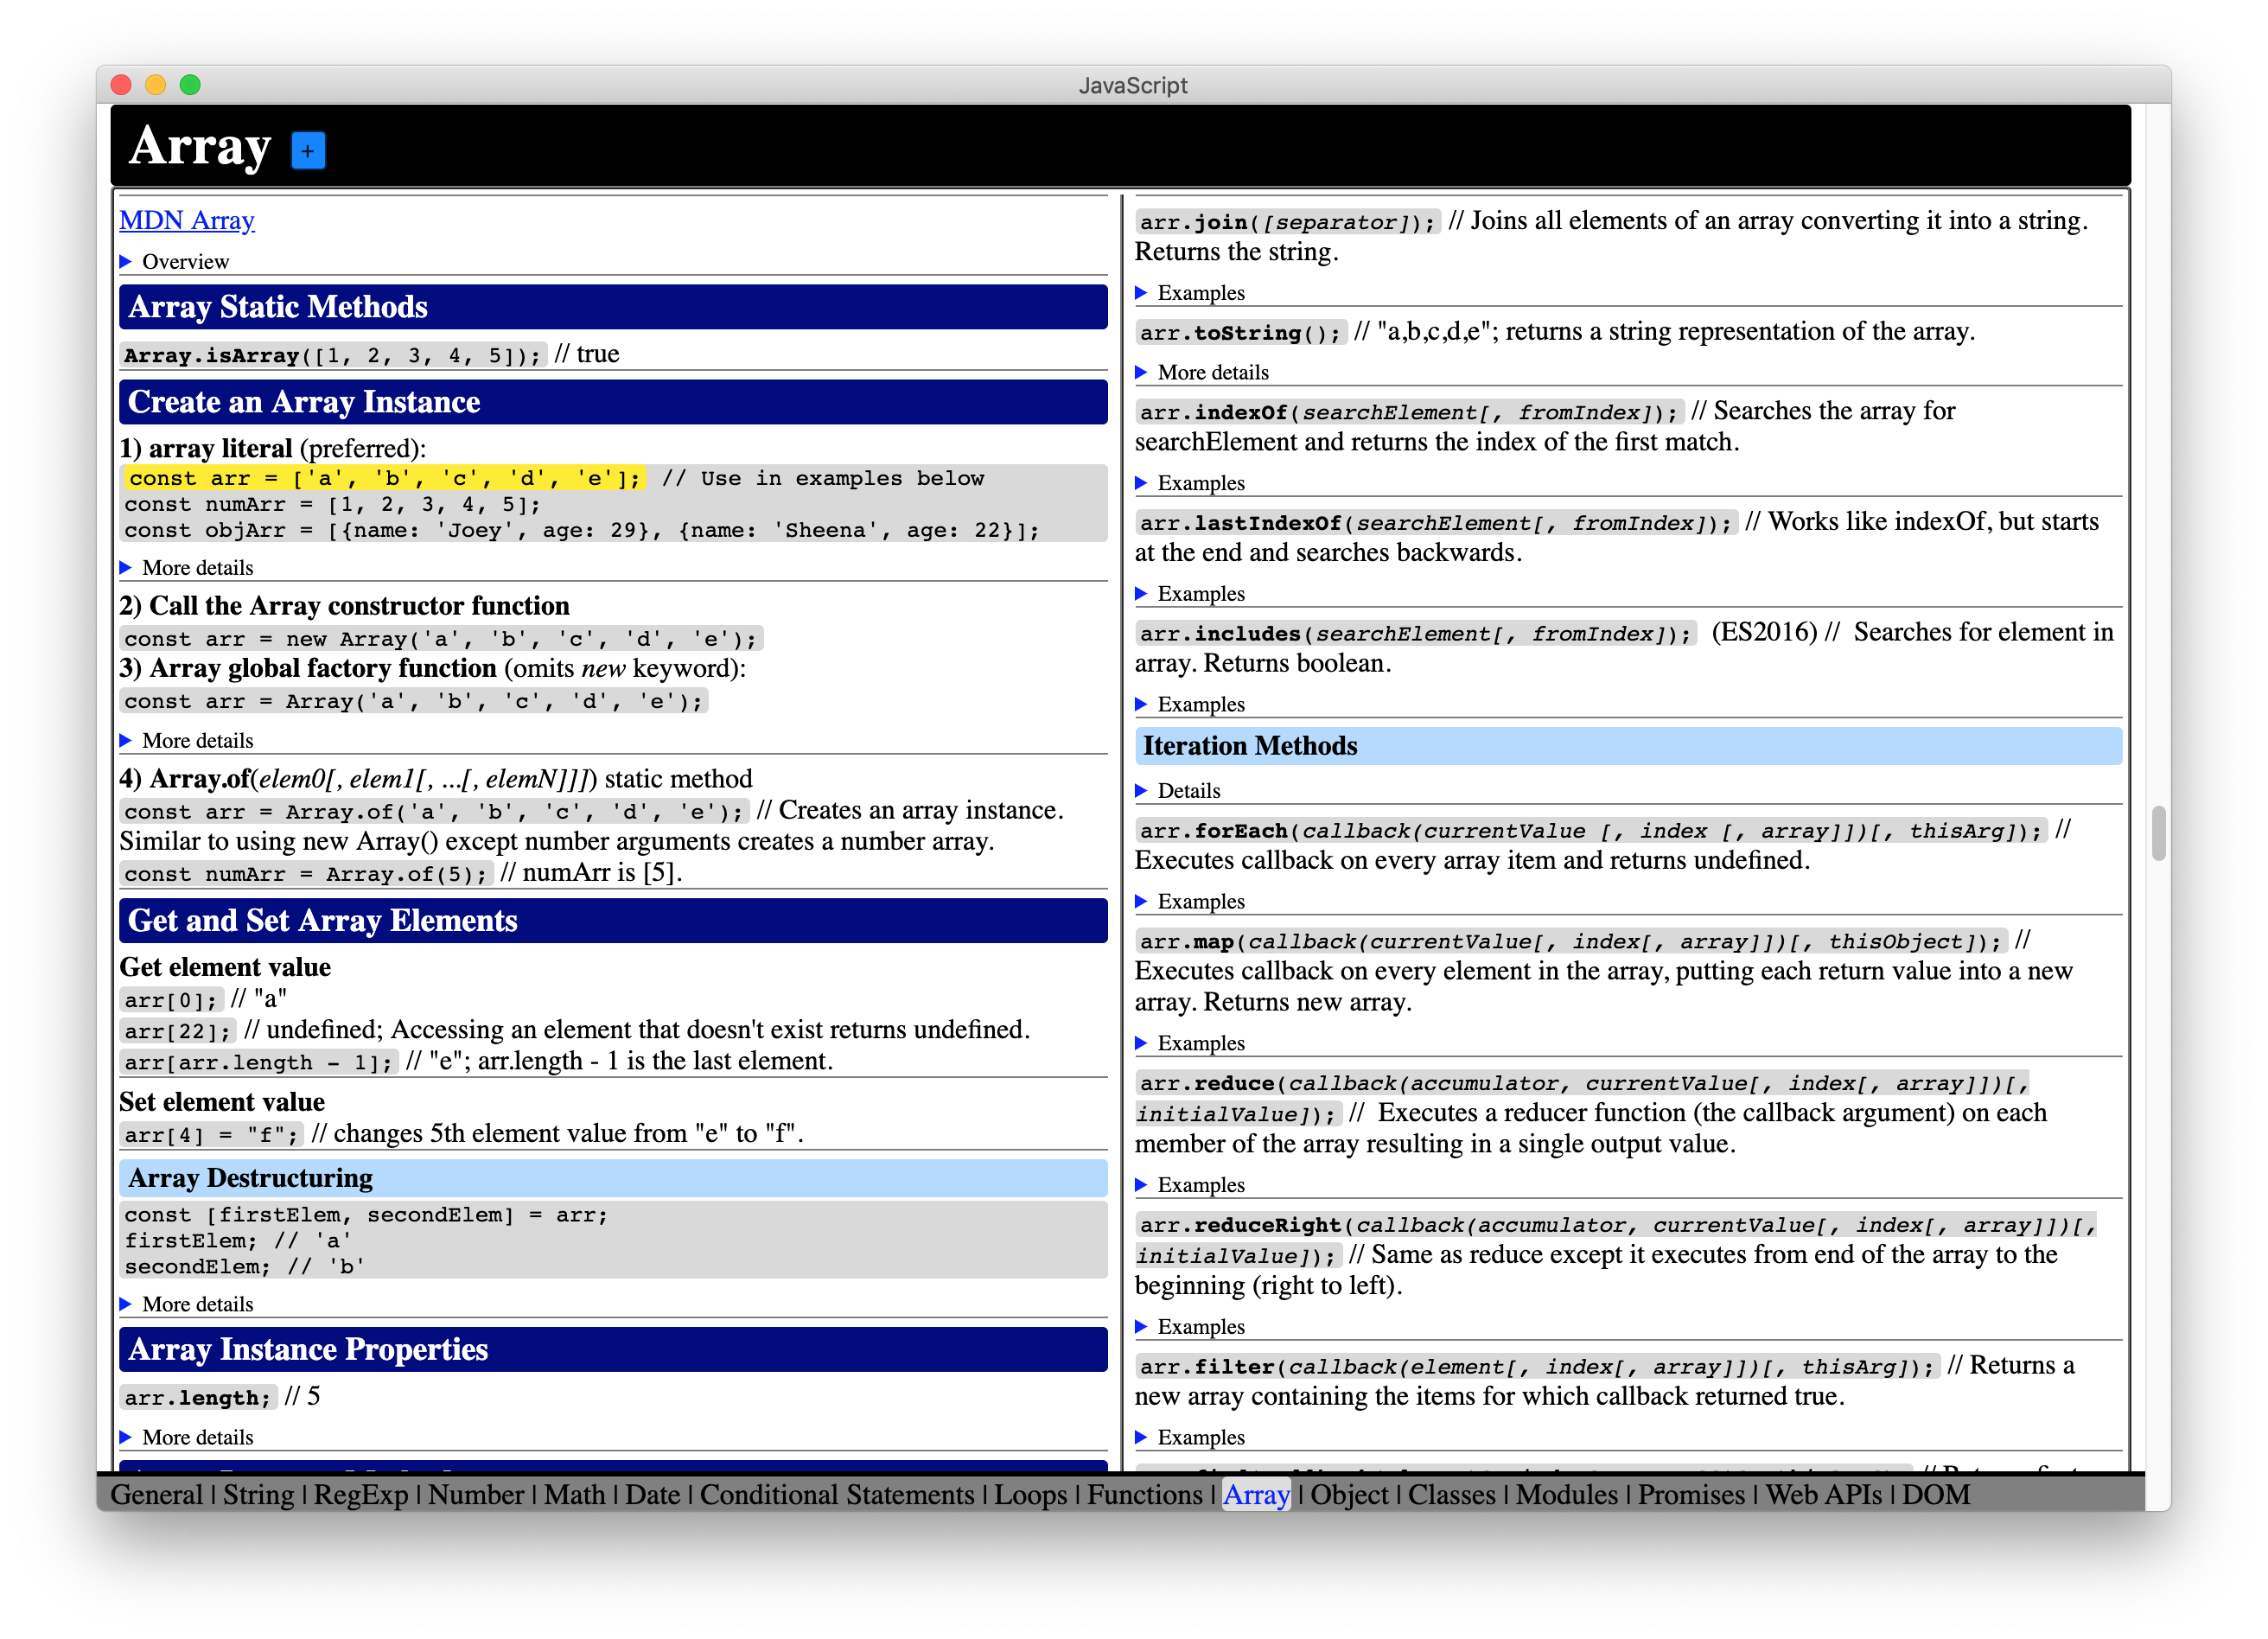Click the arr[4] = "f" code snippet
The width and height of the screenshot is (2268, 1639).
(x=211, y=1135)
